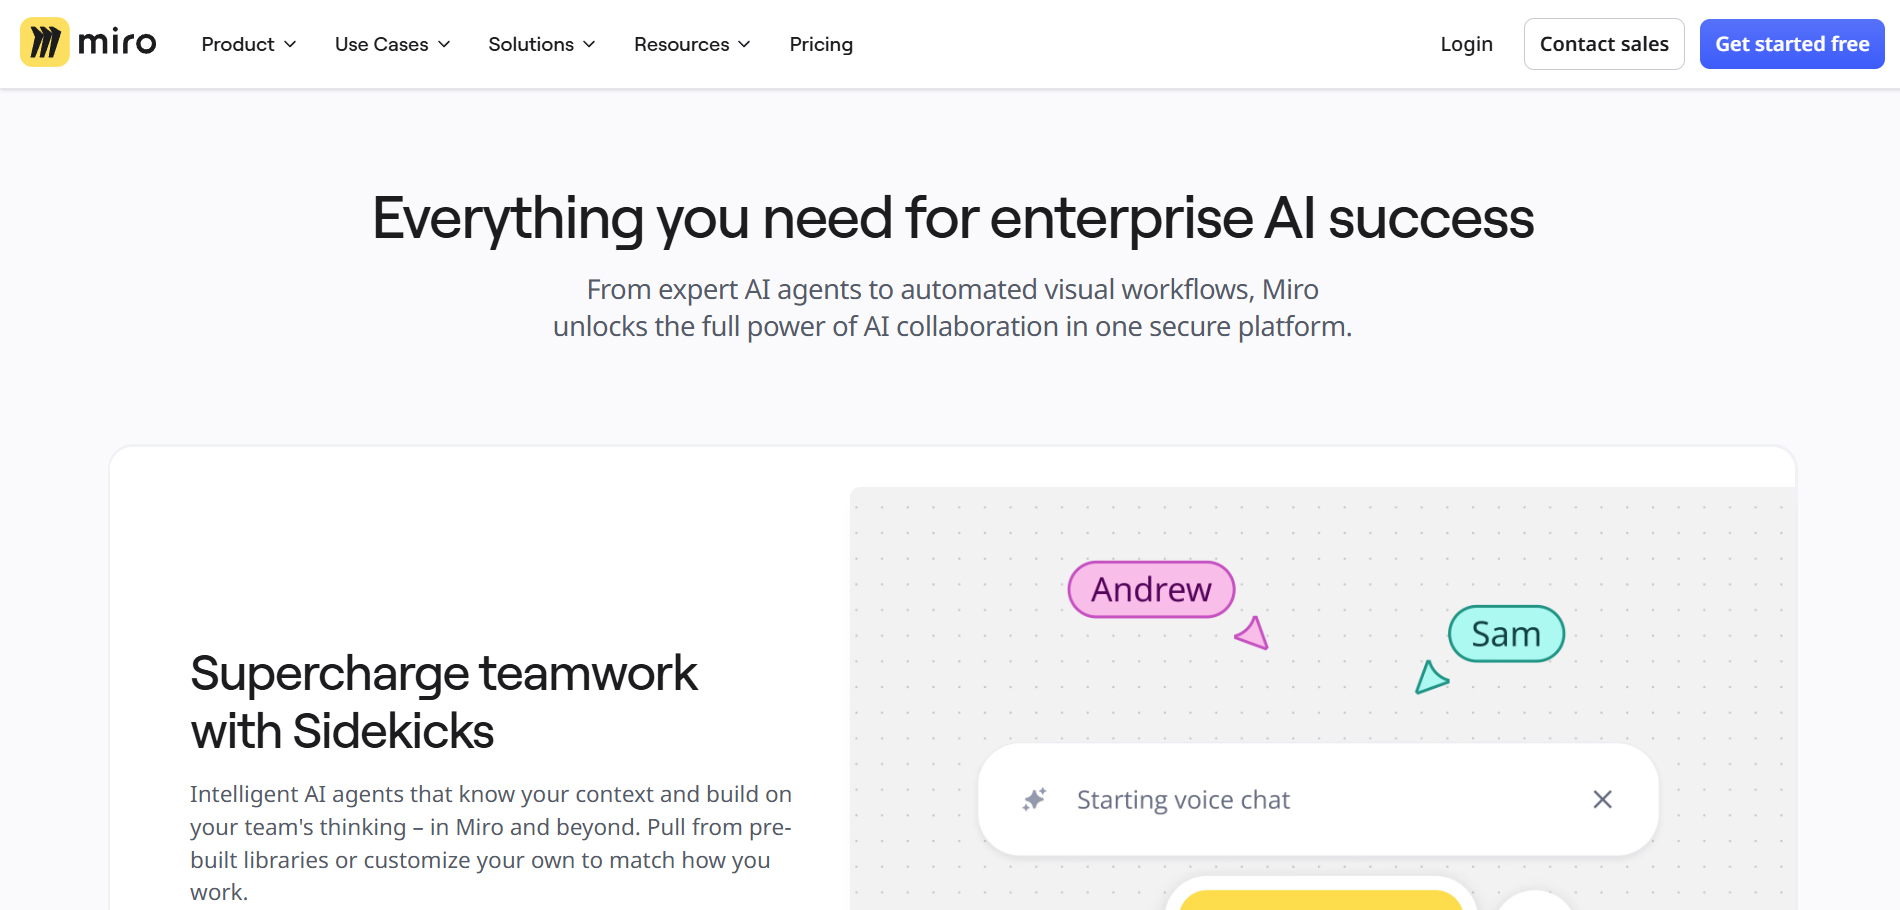Click the Miro logo icon

pos(45,43)
